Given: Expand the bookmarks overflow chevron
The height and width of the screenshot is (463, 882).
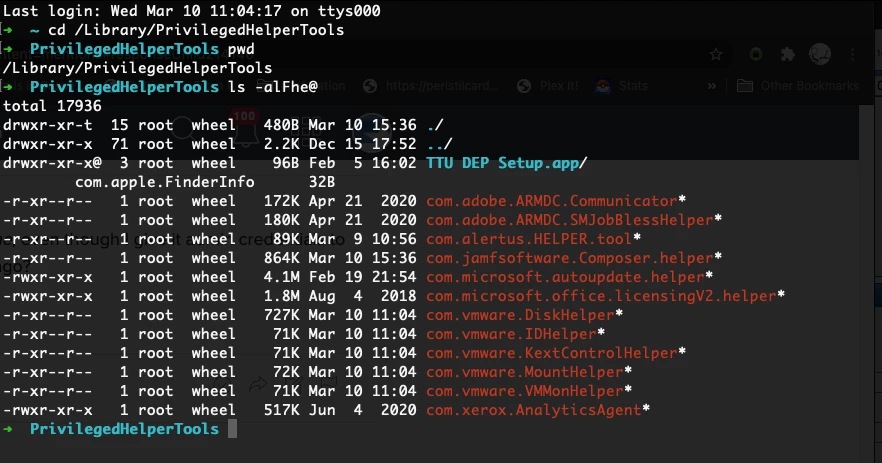Looking at the screenshot, I should point(712,86).
